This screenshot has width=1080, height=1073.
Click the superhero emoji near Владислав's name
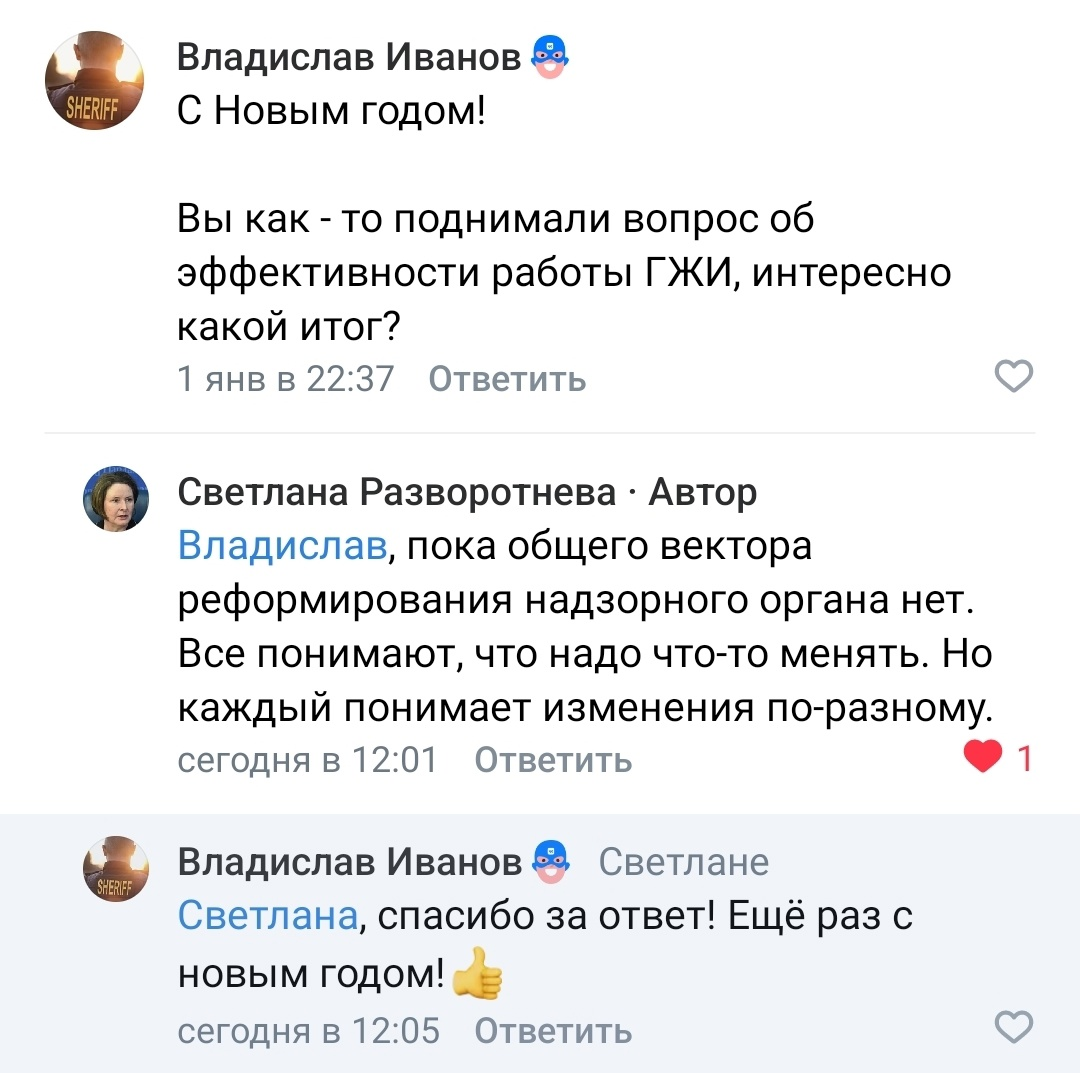[x=548, y=57]
